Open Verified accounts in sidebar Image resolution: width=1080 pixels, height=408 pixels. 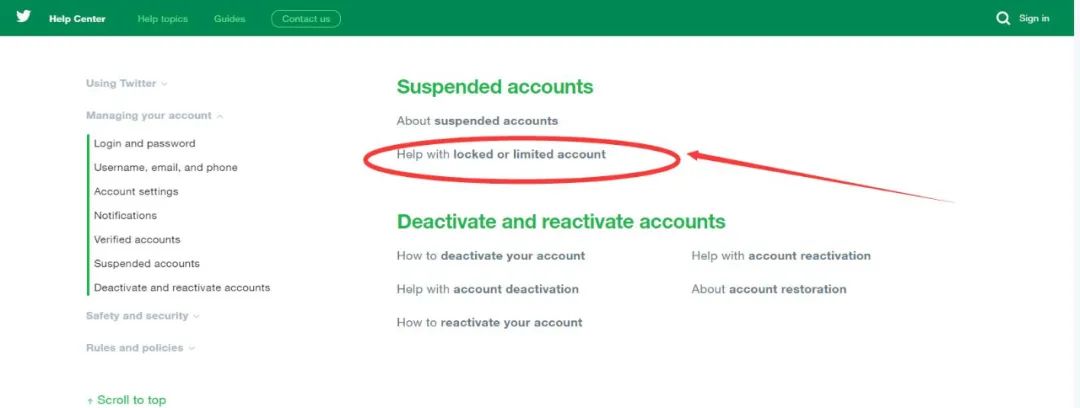click(x=137, y=240)
